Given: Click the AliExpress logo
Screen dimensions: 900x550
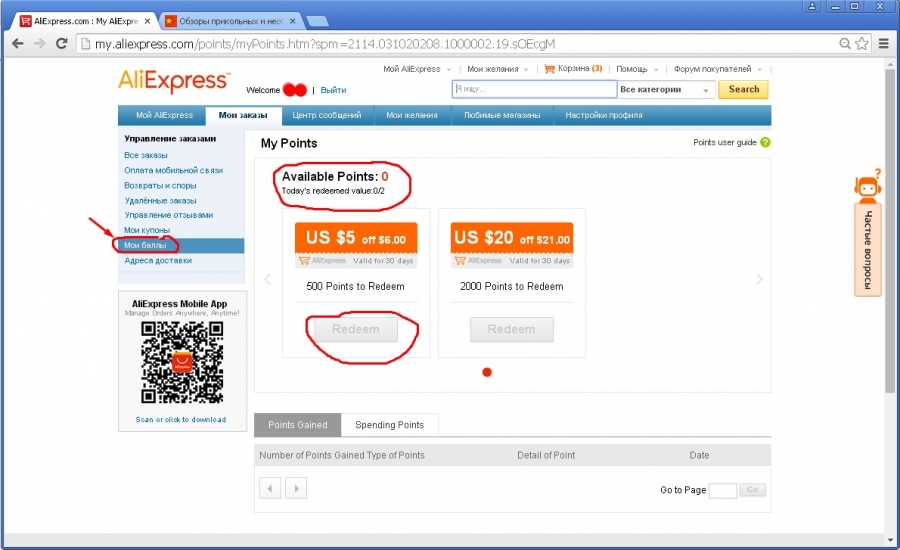Looking at the screenshot, I should pyautogui.click(x=174, y=81).
